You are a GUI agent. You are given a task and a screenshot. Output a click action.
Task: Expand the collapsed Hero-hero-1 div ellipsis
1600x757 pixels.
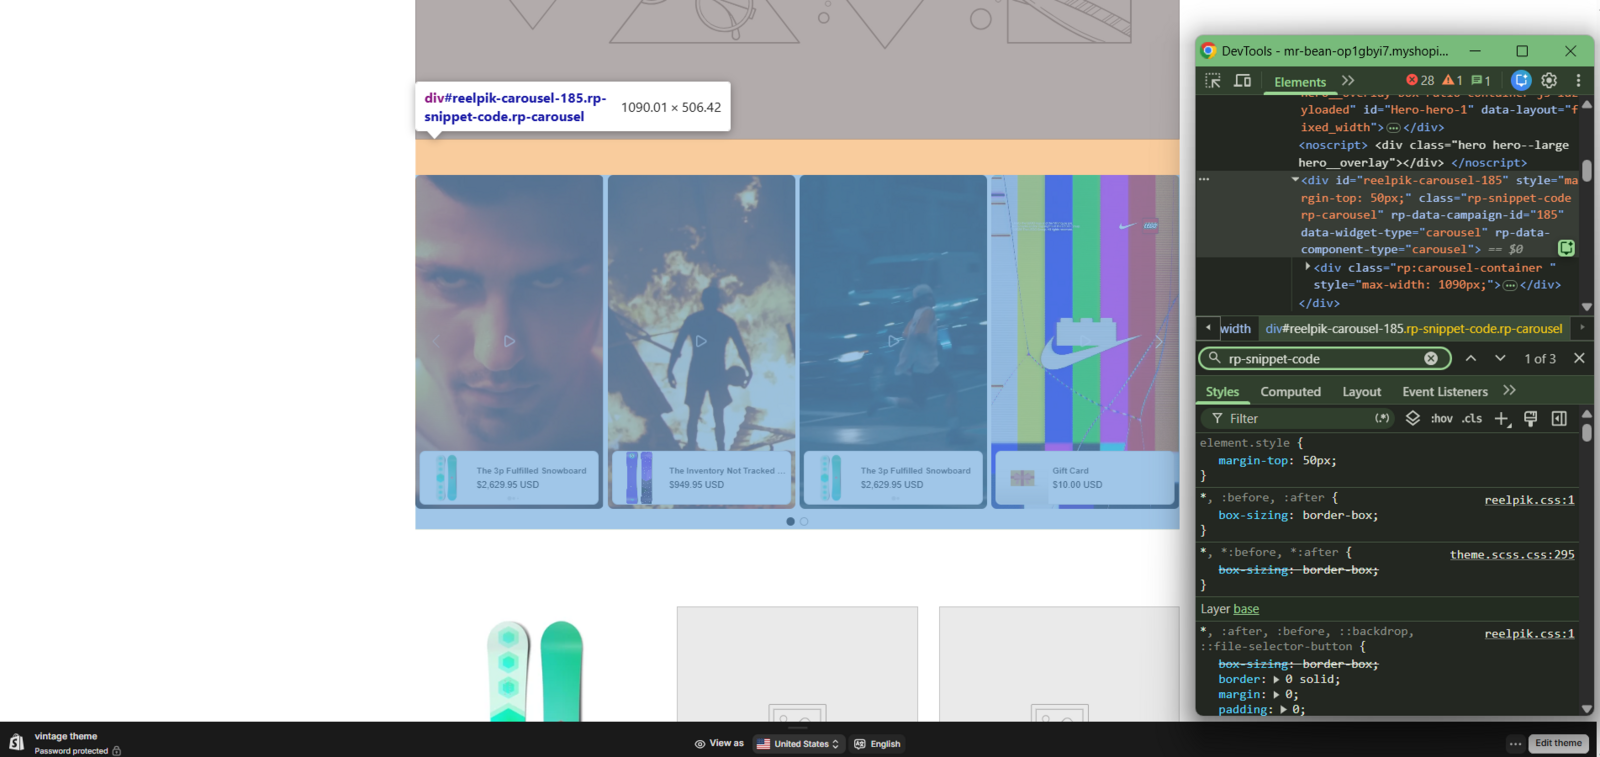pyautogui.click(x=1393, y=128)
